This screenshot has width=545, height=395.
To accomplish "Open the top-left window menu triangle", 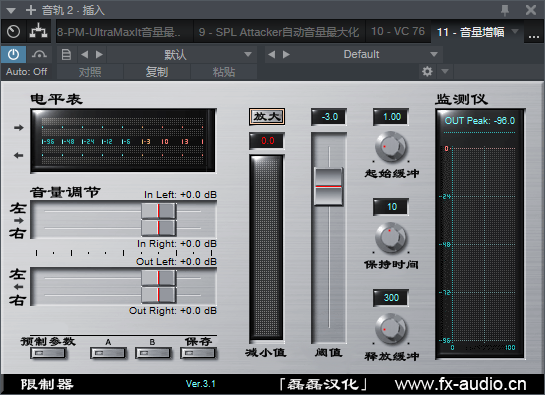I will pos(11,11).
